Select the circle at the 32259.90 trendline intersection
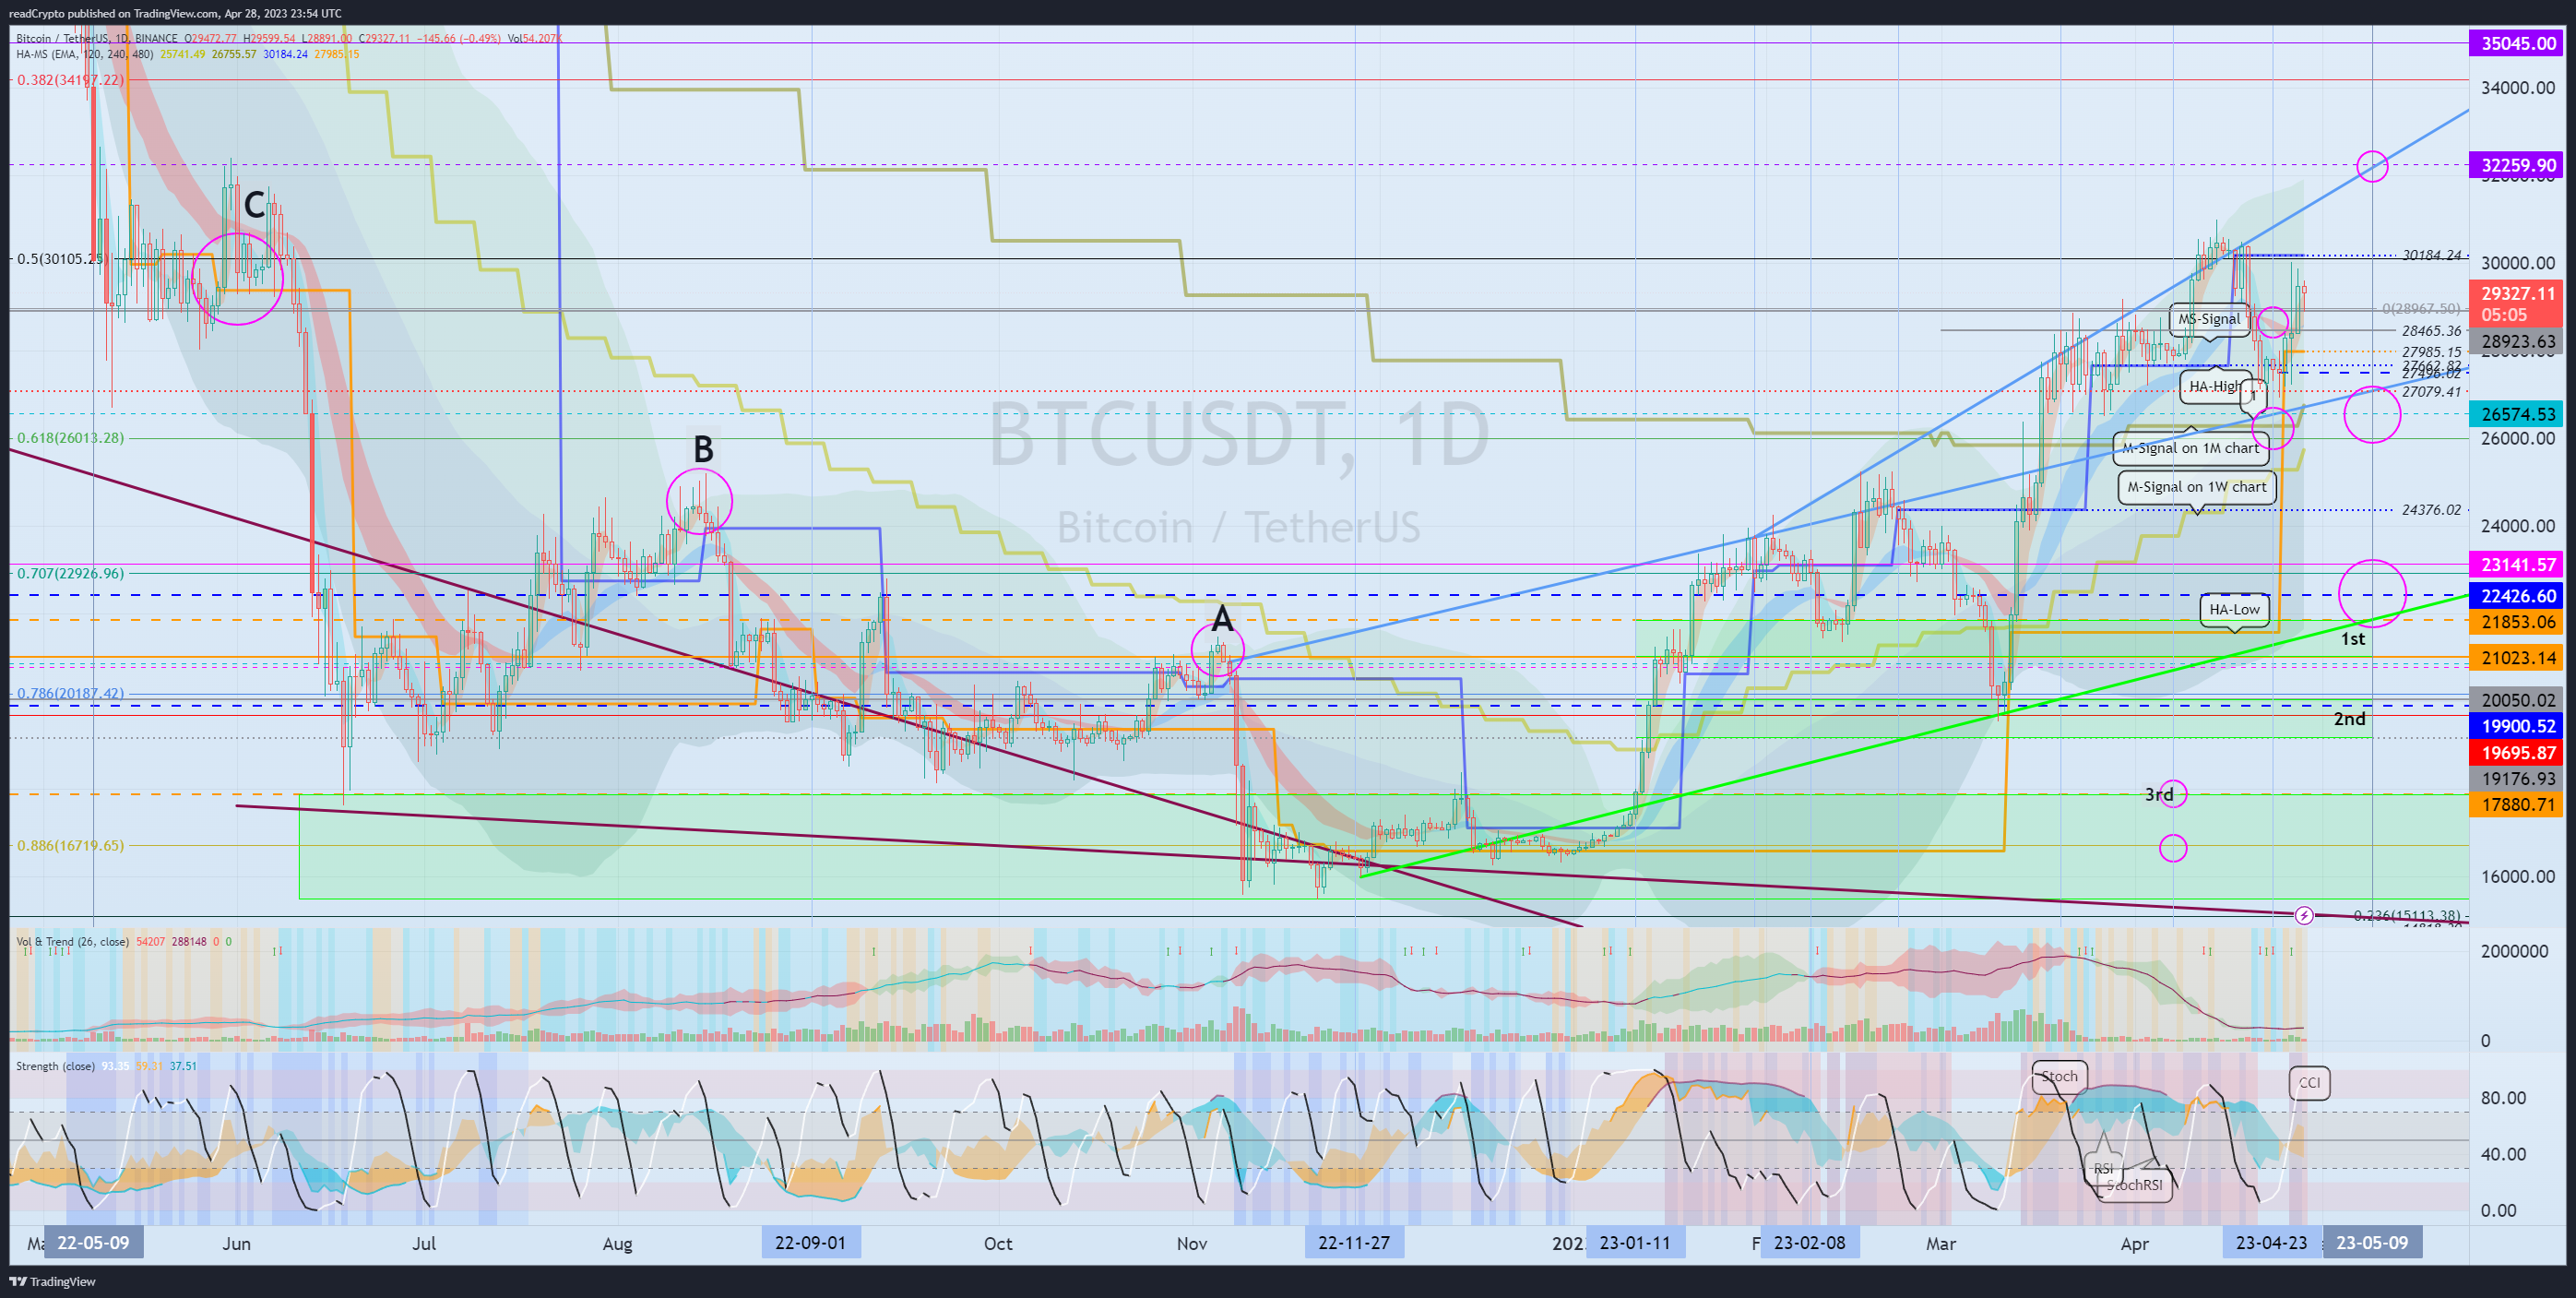 coord(2373,166)
